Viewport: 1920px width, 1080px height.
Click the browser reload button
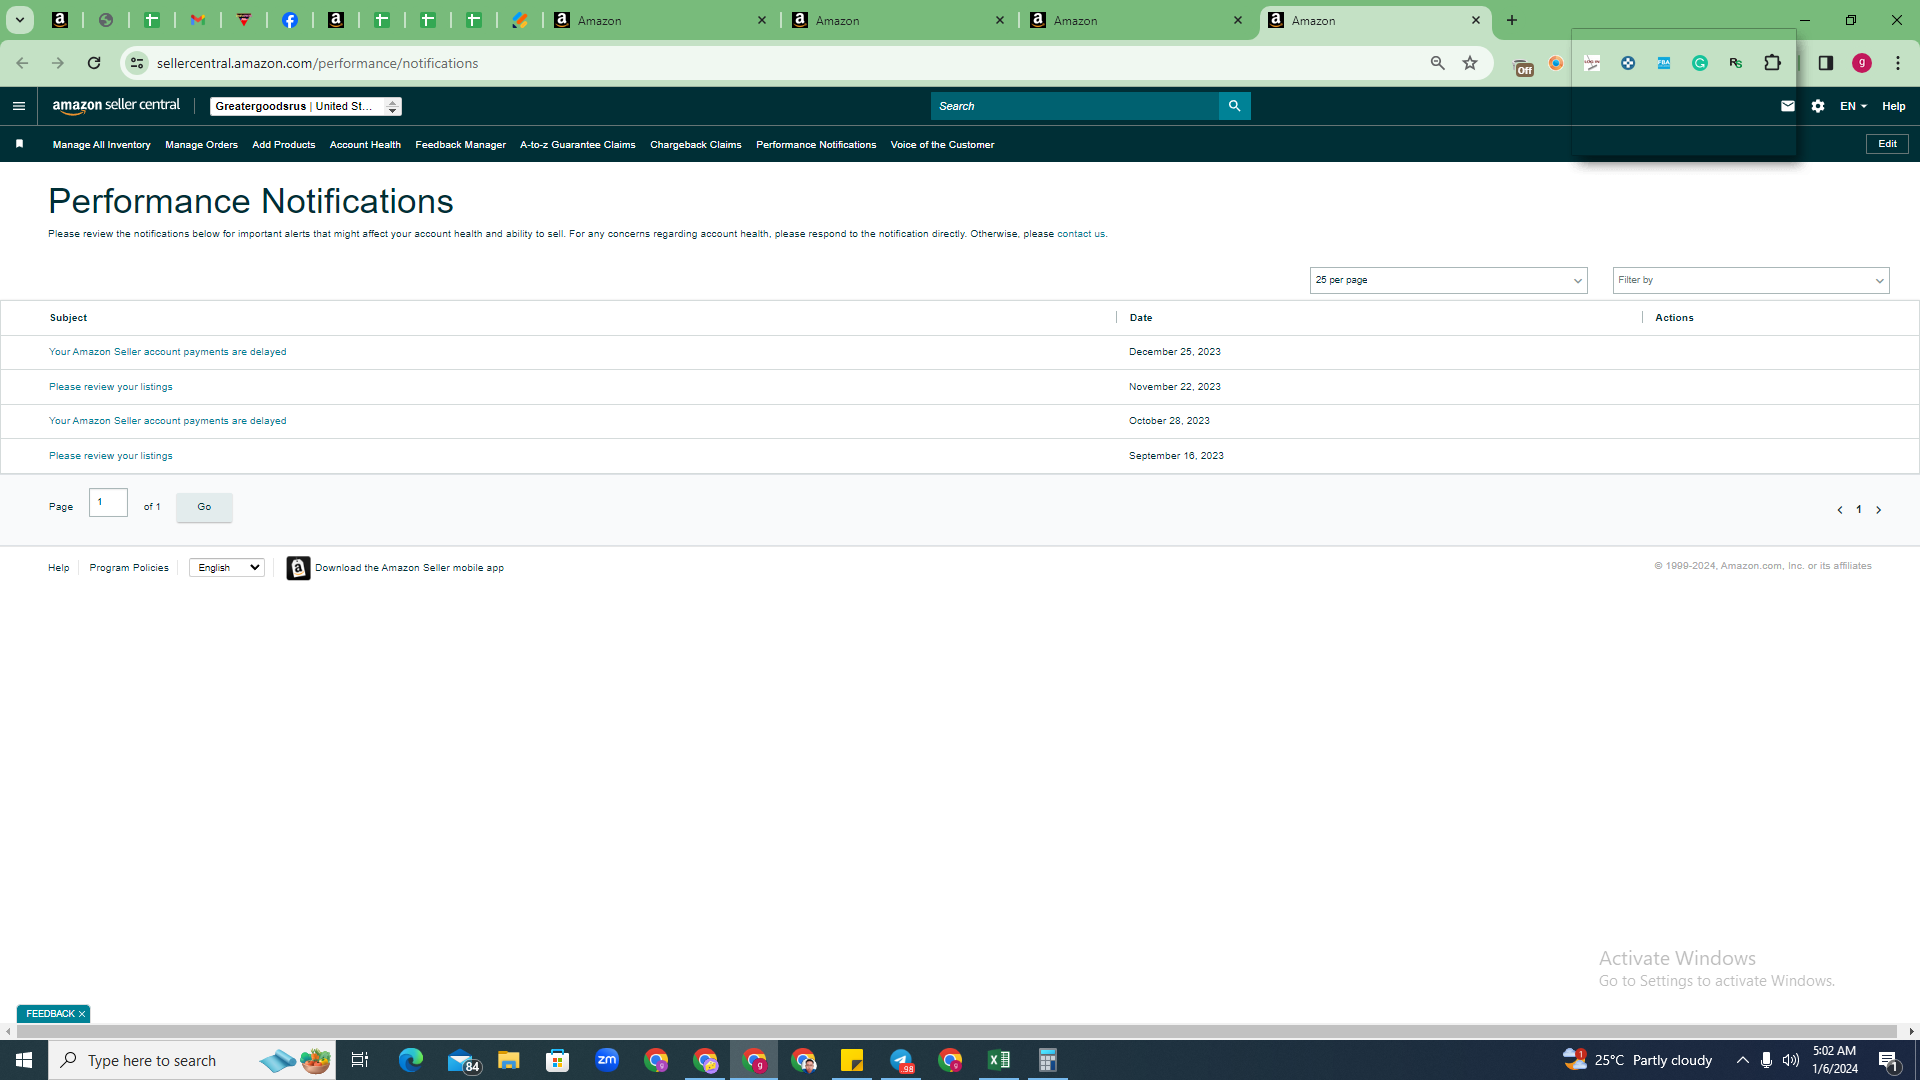(x=94, y=63)
